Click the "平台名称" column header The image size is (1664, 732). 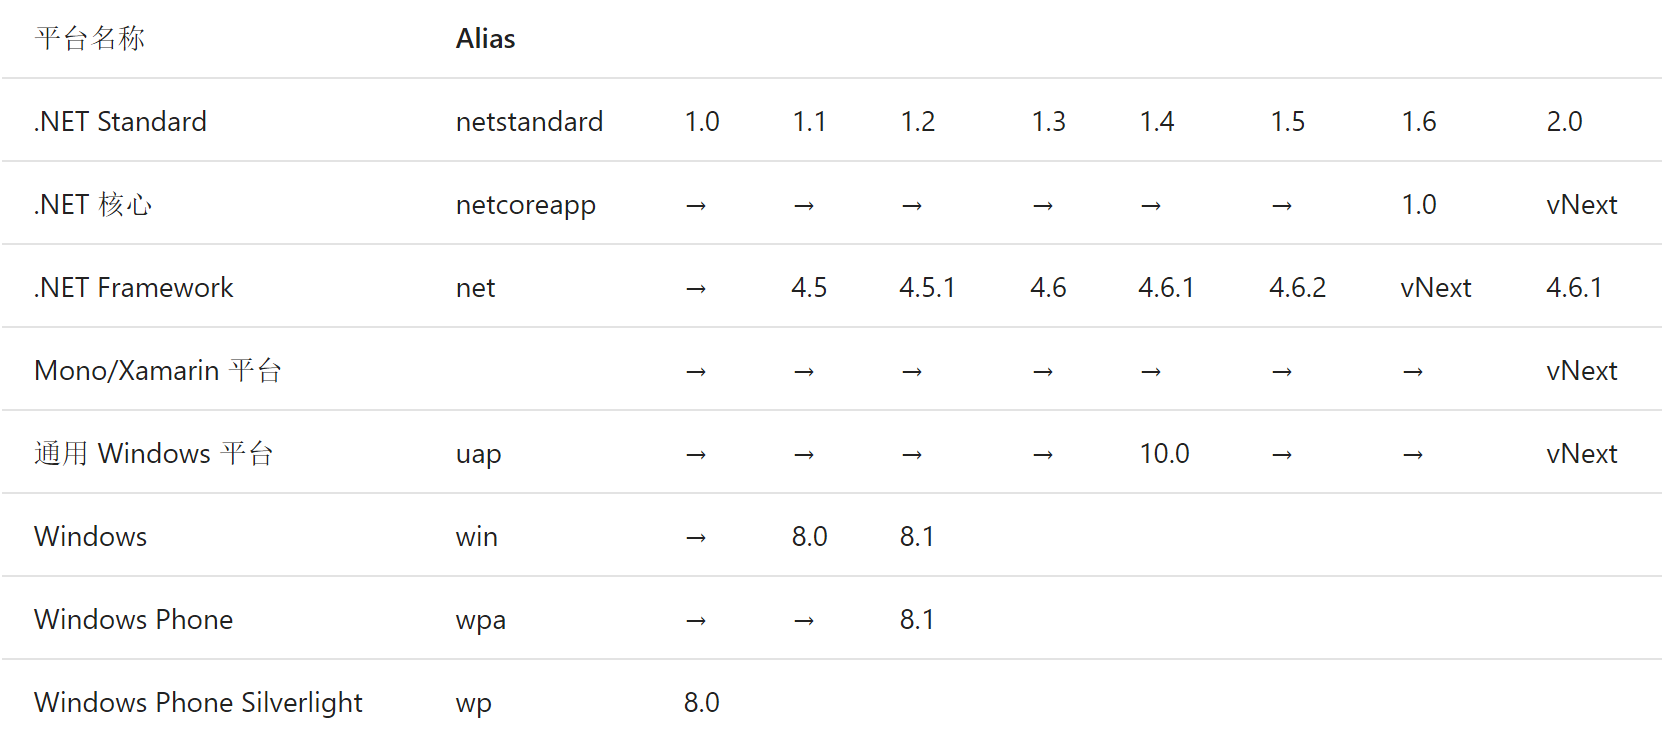click(90, 39)
